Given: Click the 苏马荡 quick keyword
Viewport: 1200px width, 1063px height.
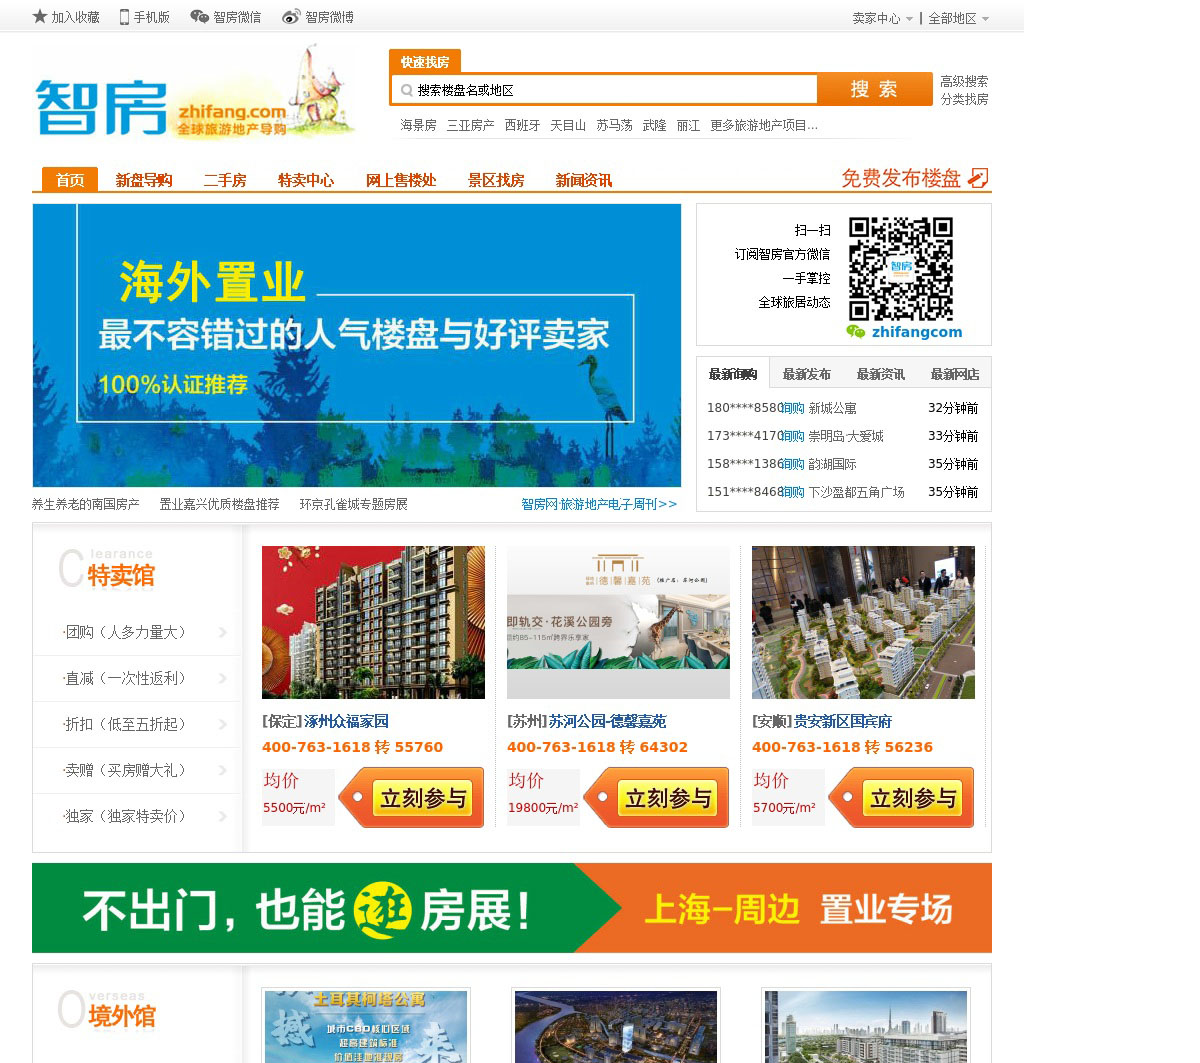Looking at the screenshot, I should tap(614, 125).
